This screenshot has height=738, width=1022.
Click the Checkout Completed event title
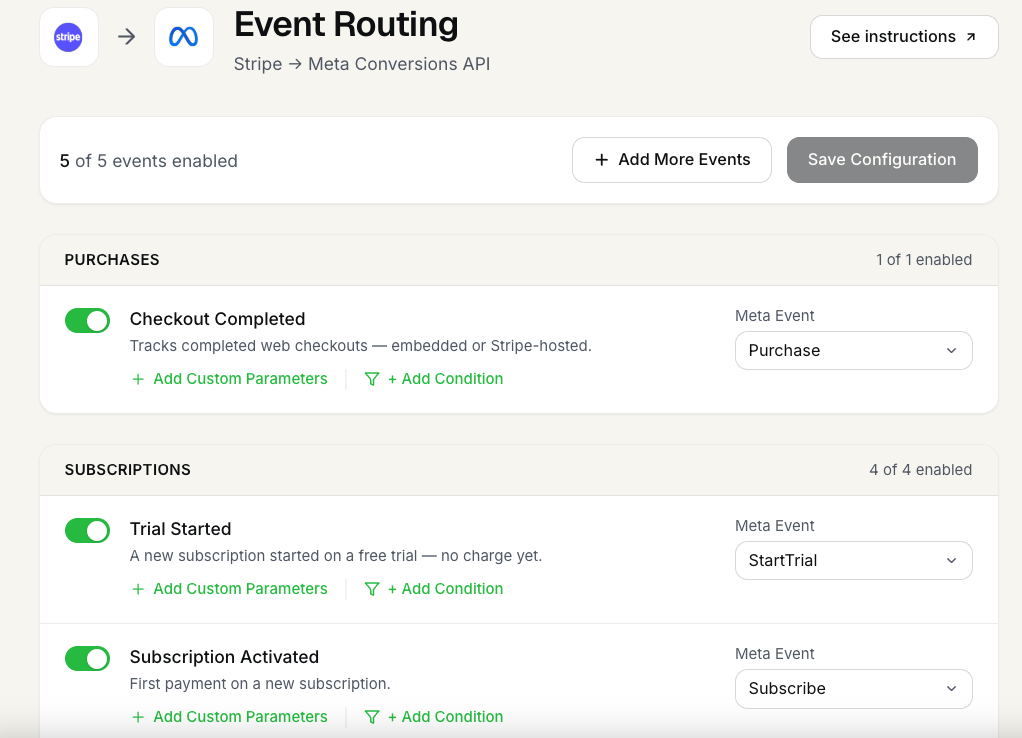coord(218,319)
